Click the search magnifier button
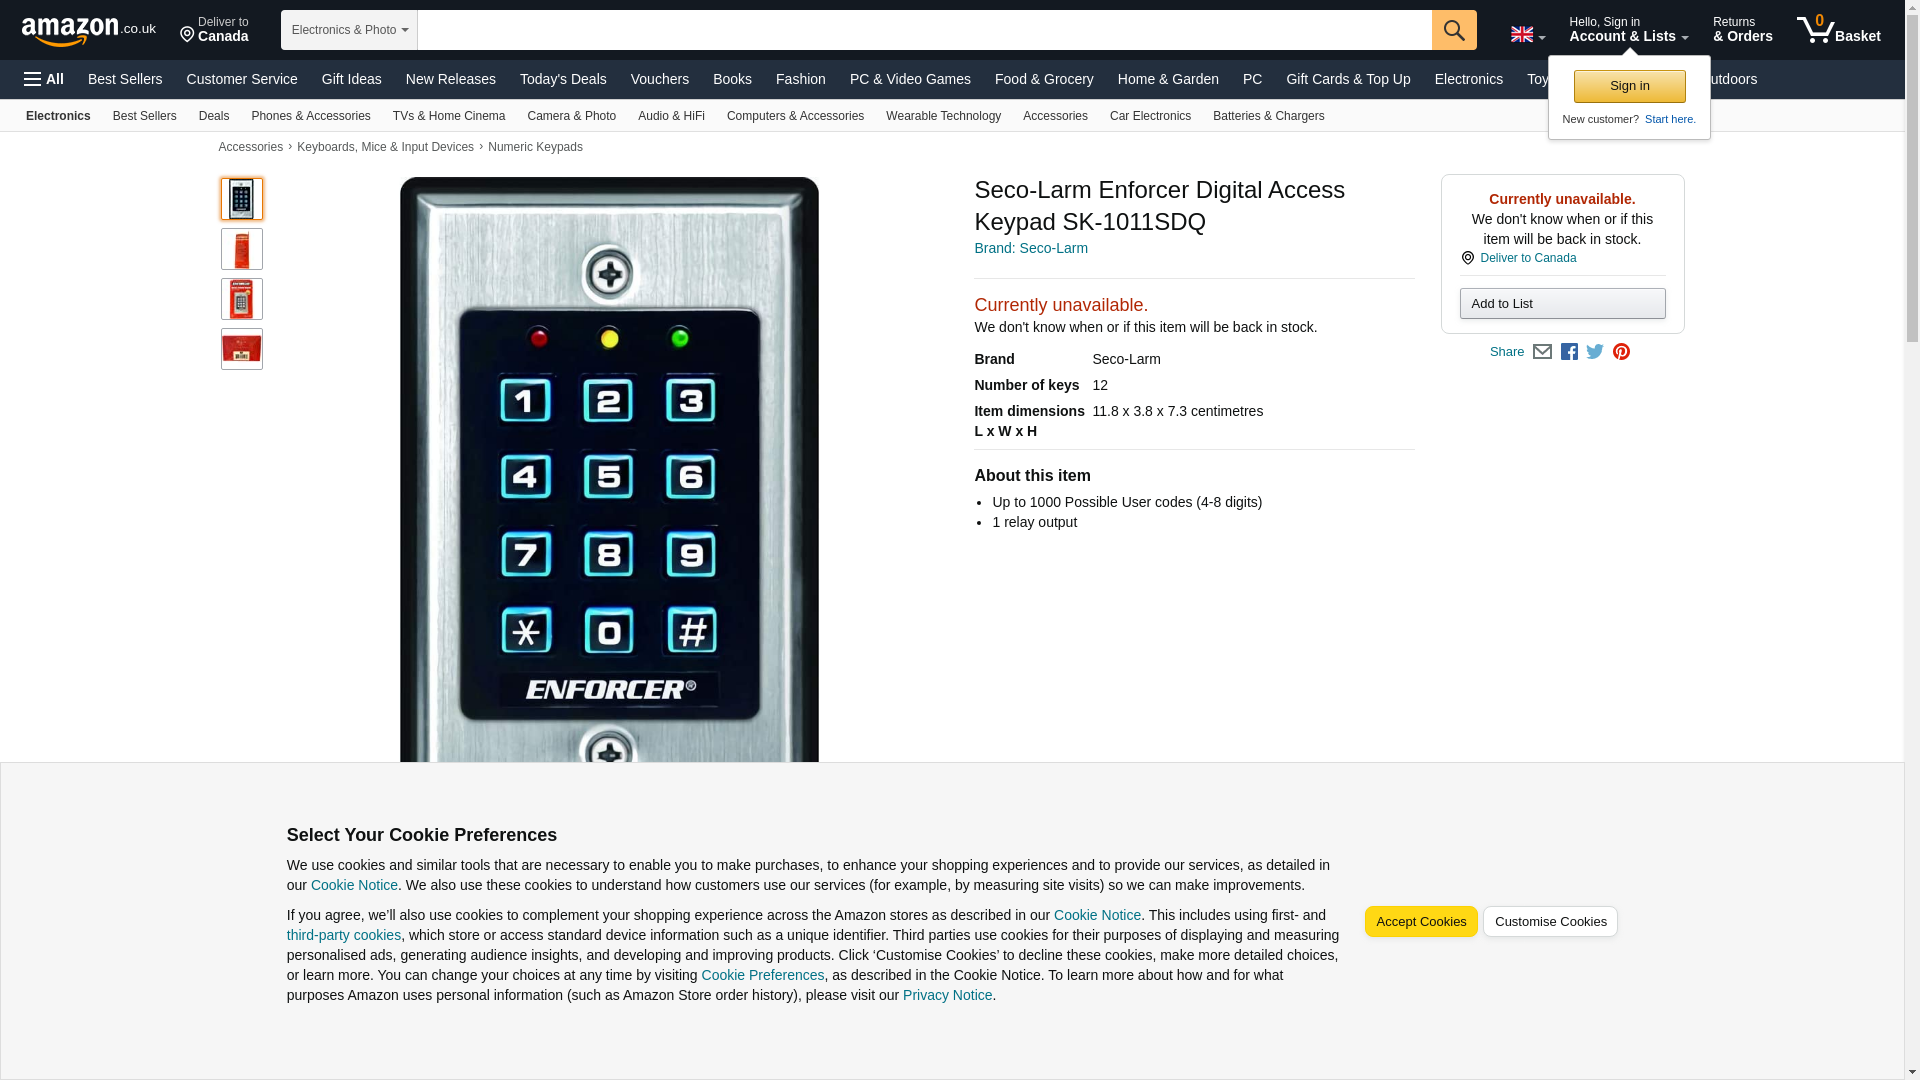The height and width of the screenshot is (1080, 1920). coord(1454,30)
